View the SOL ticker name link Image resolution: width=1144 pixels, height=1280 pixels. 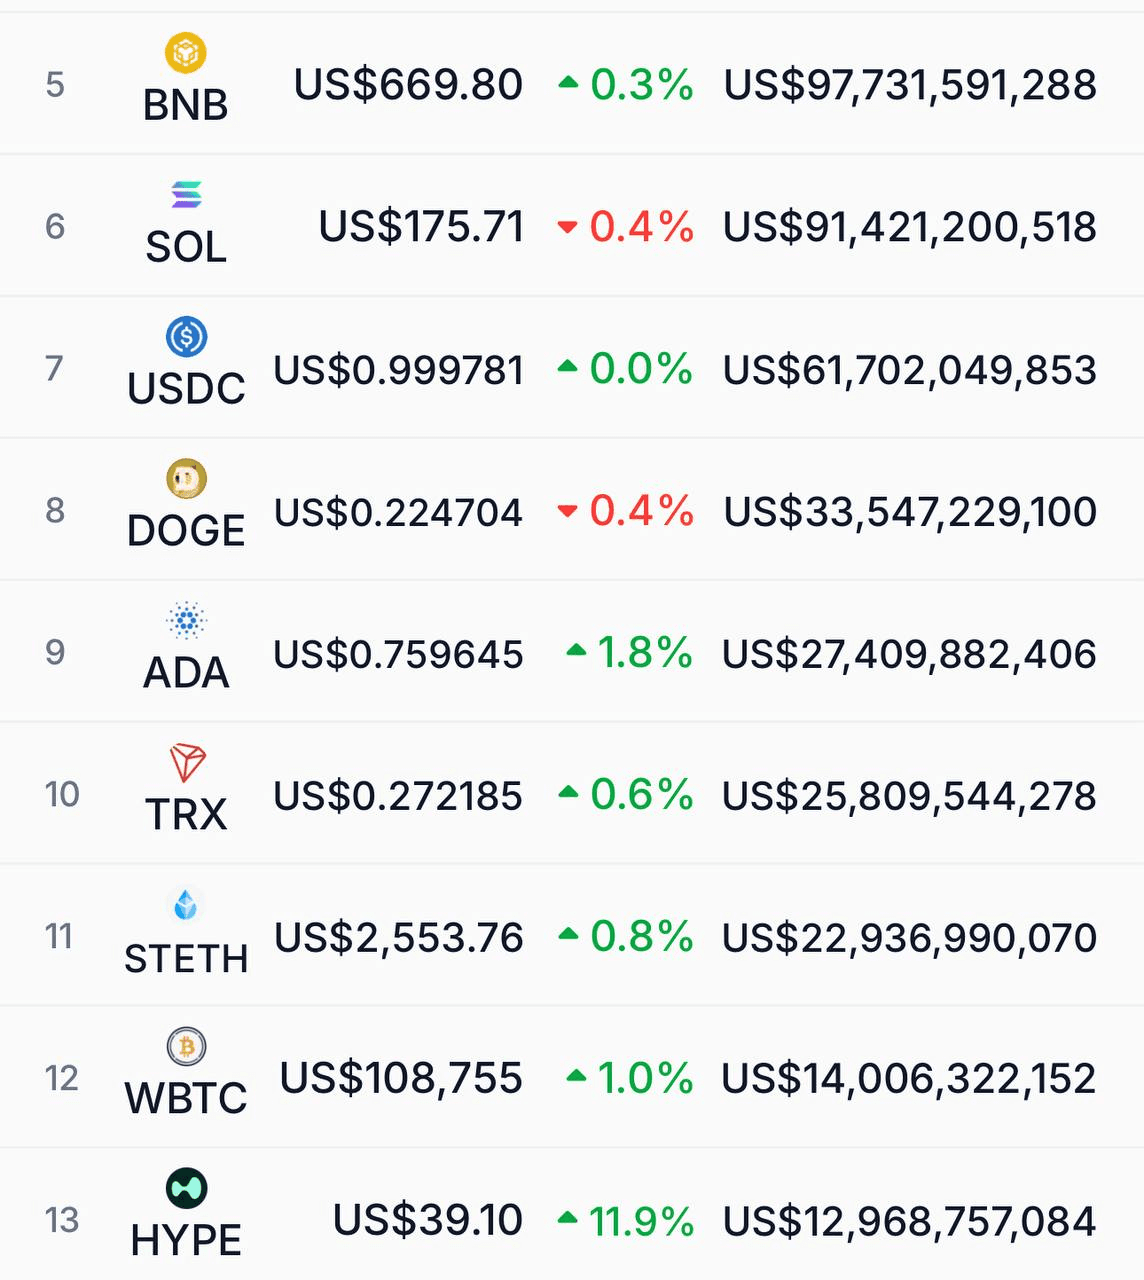coord(186,247)
